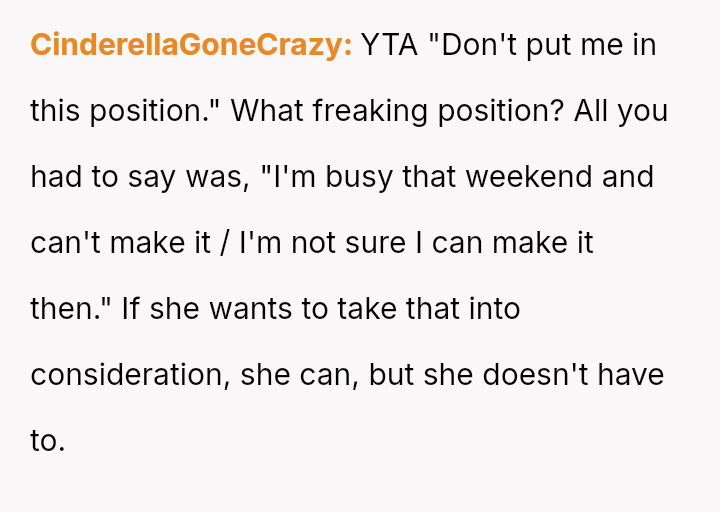Click the word "into" in the comment

tap(490, 309)
